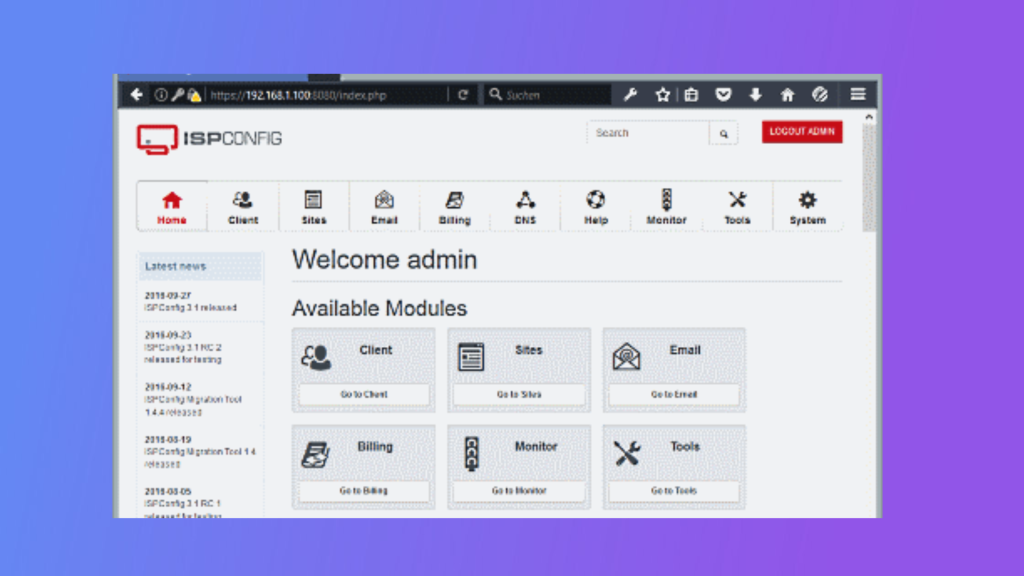The width and height of the screenshot is (1024, 576).
Task: Open the Help globe icon
Action: 595,200
